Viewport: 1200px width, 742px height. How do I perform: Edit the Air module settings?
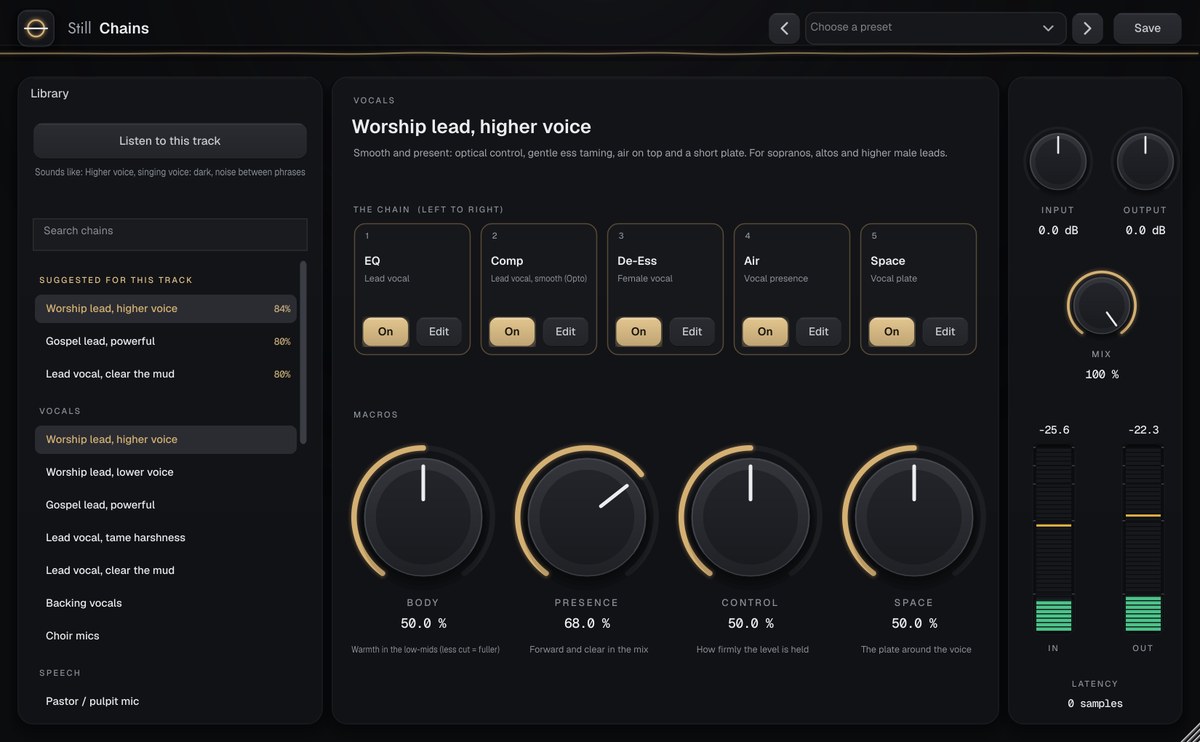point(819,332)
